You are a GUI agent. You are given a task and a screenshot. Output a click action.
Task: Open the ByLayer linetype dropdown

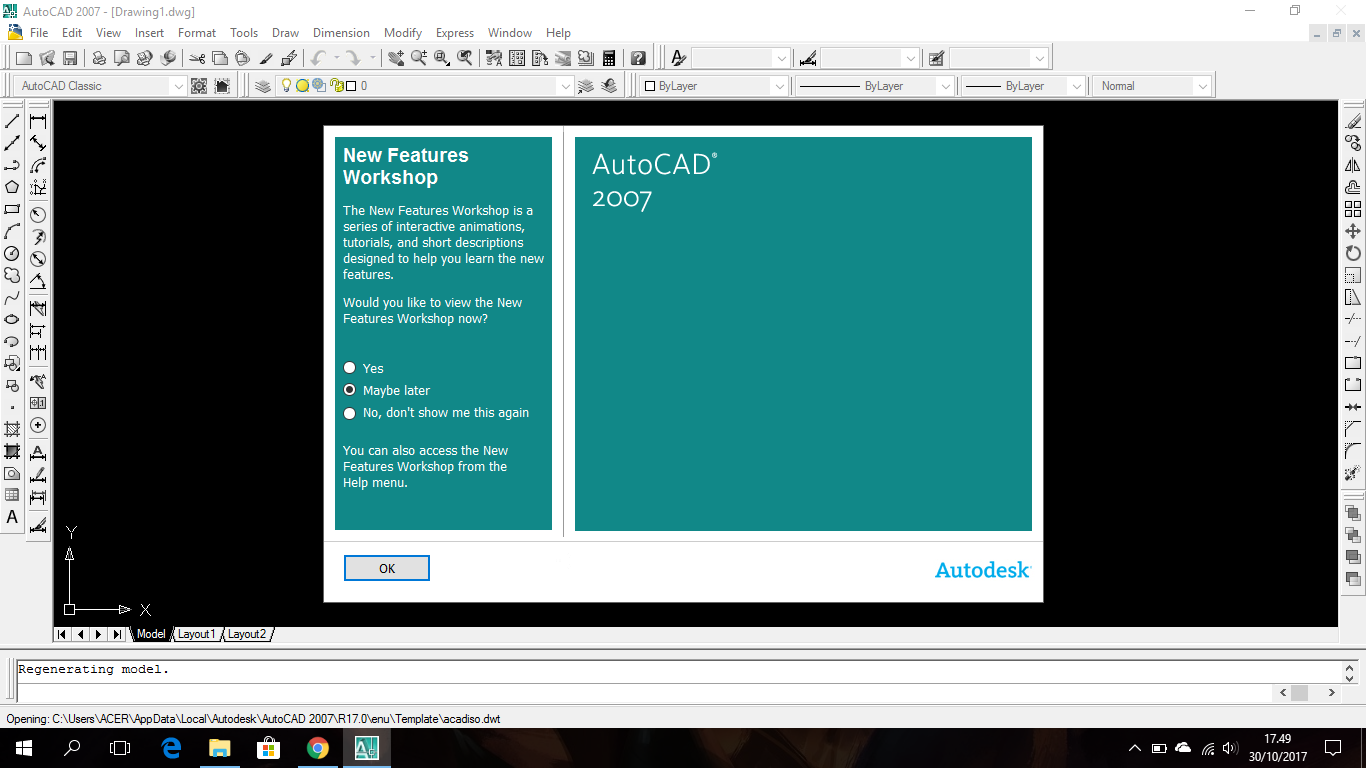click(945, 86)
